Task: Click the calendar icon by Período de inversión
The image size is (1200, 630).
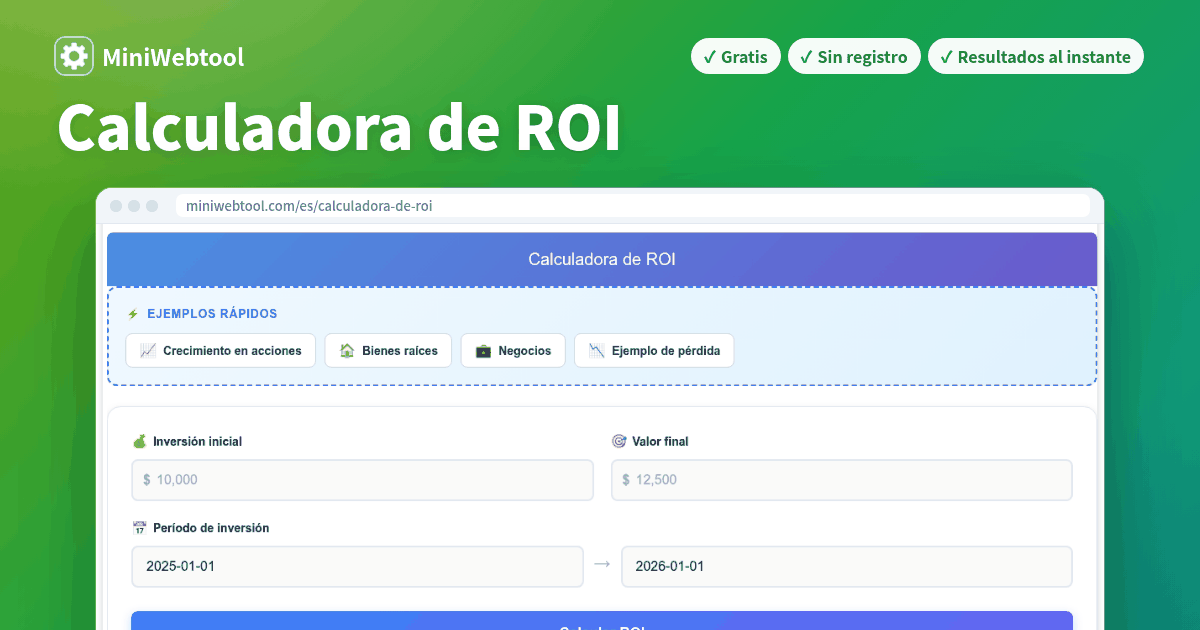Action: point(139,528)
